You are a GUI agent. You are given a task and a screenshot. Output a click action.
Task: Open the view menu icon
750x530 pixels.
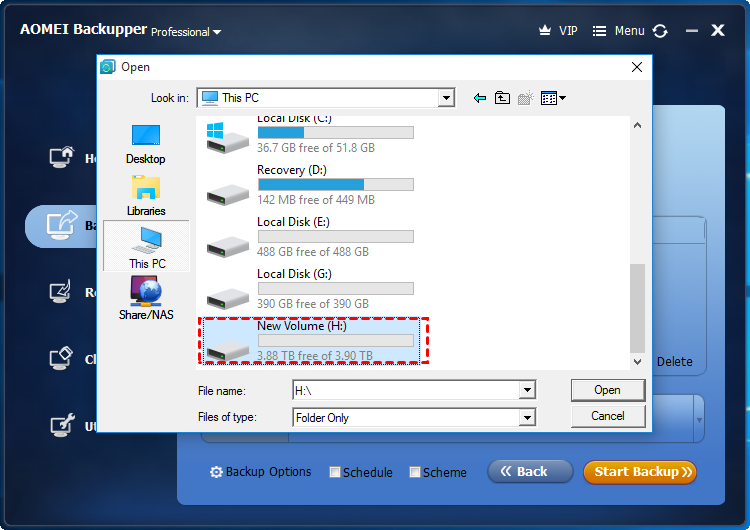[x=553, y=98]
